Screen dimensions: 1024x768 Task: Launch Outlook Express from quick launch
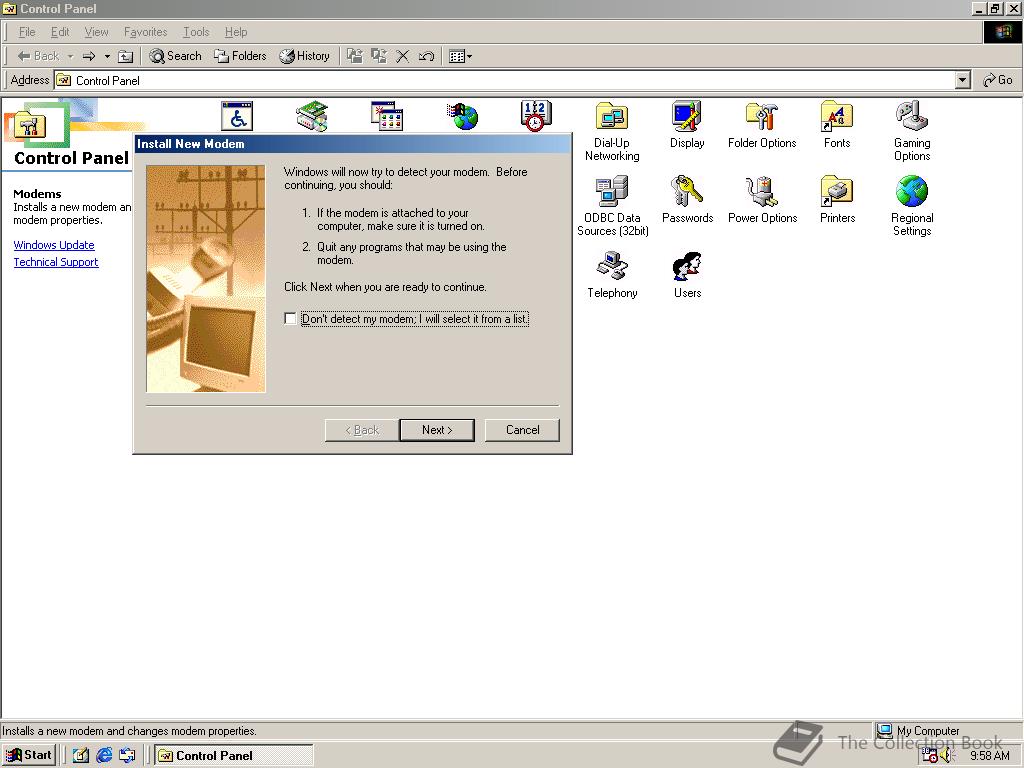(127, 755)
